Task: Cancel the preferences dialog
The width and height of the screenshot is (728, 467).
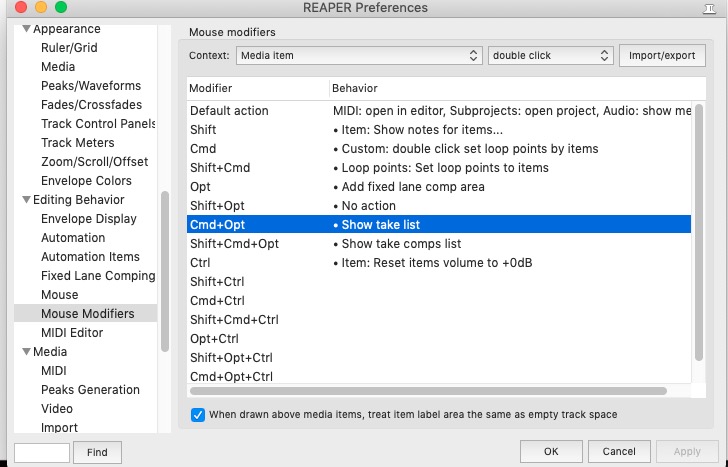Action: pyautogui.click(x=618, y=452)
